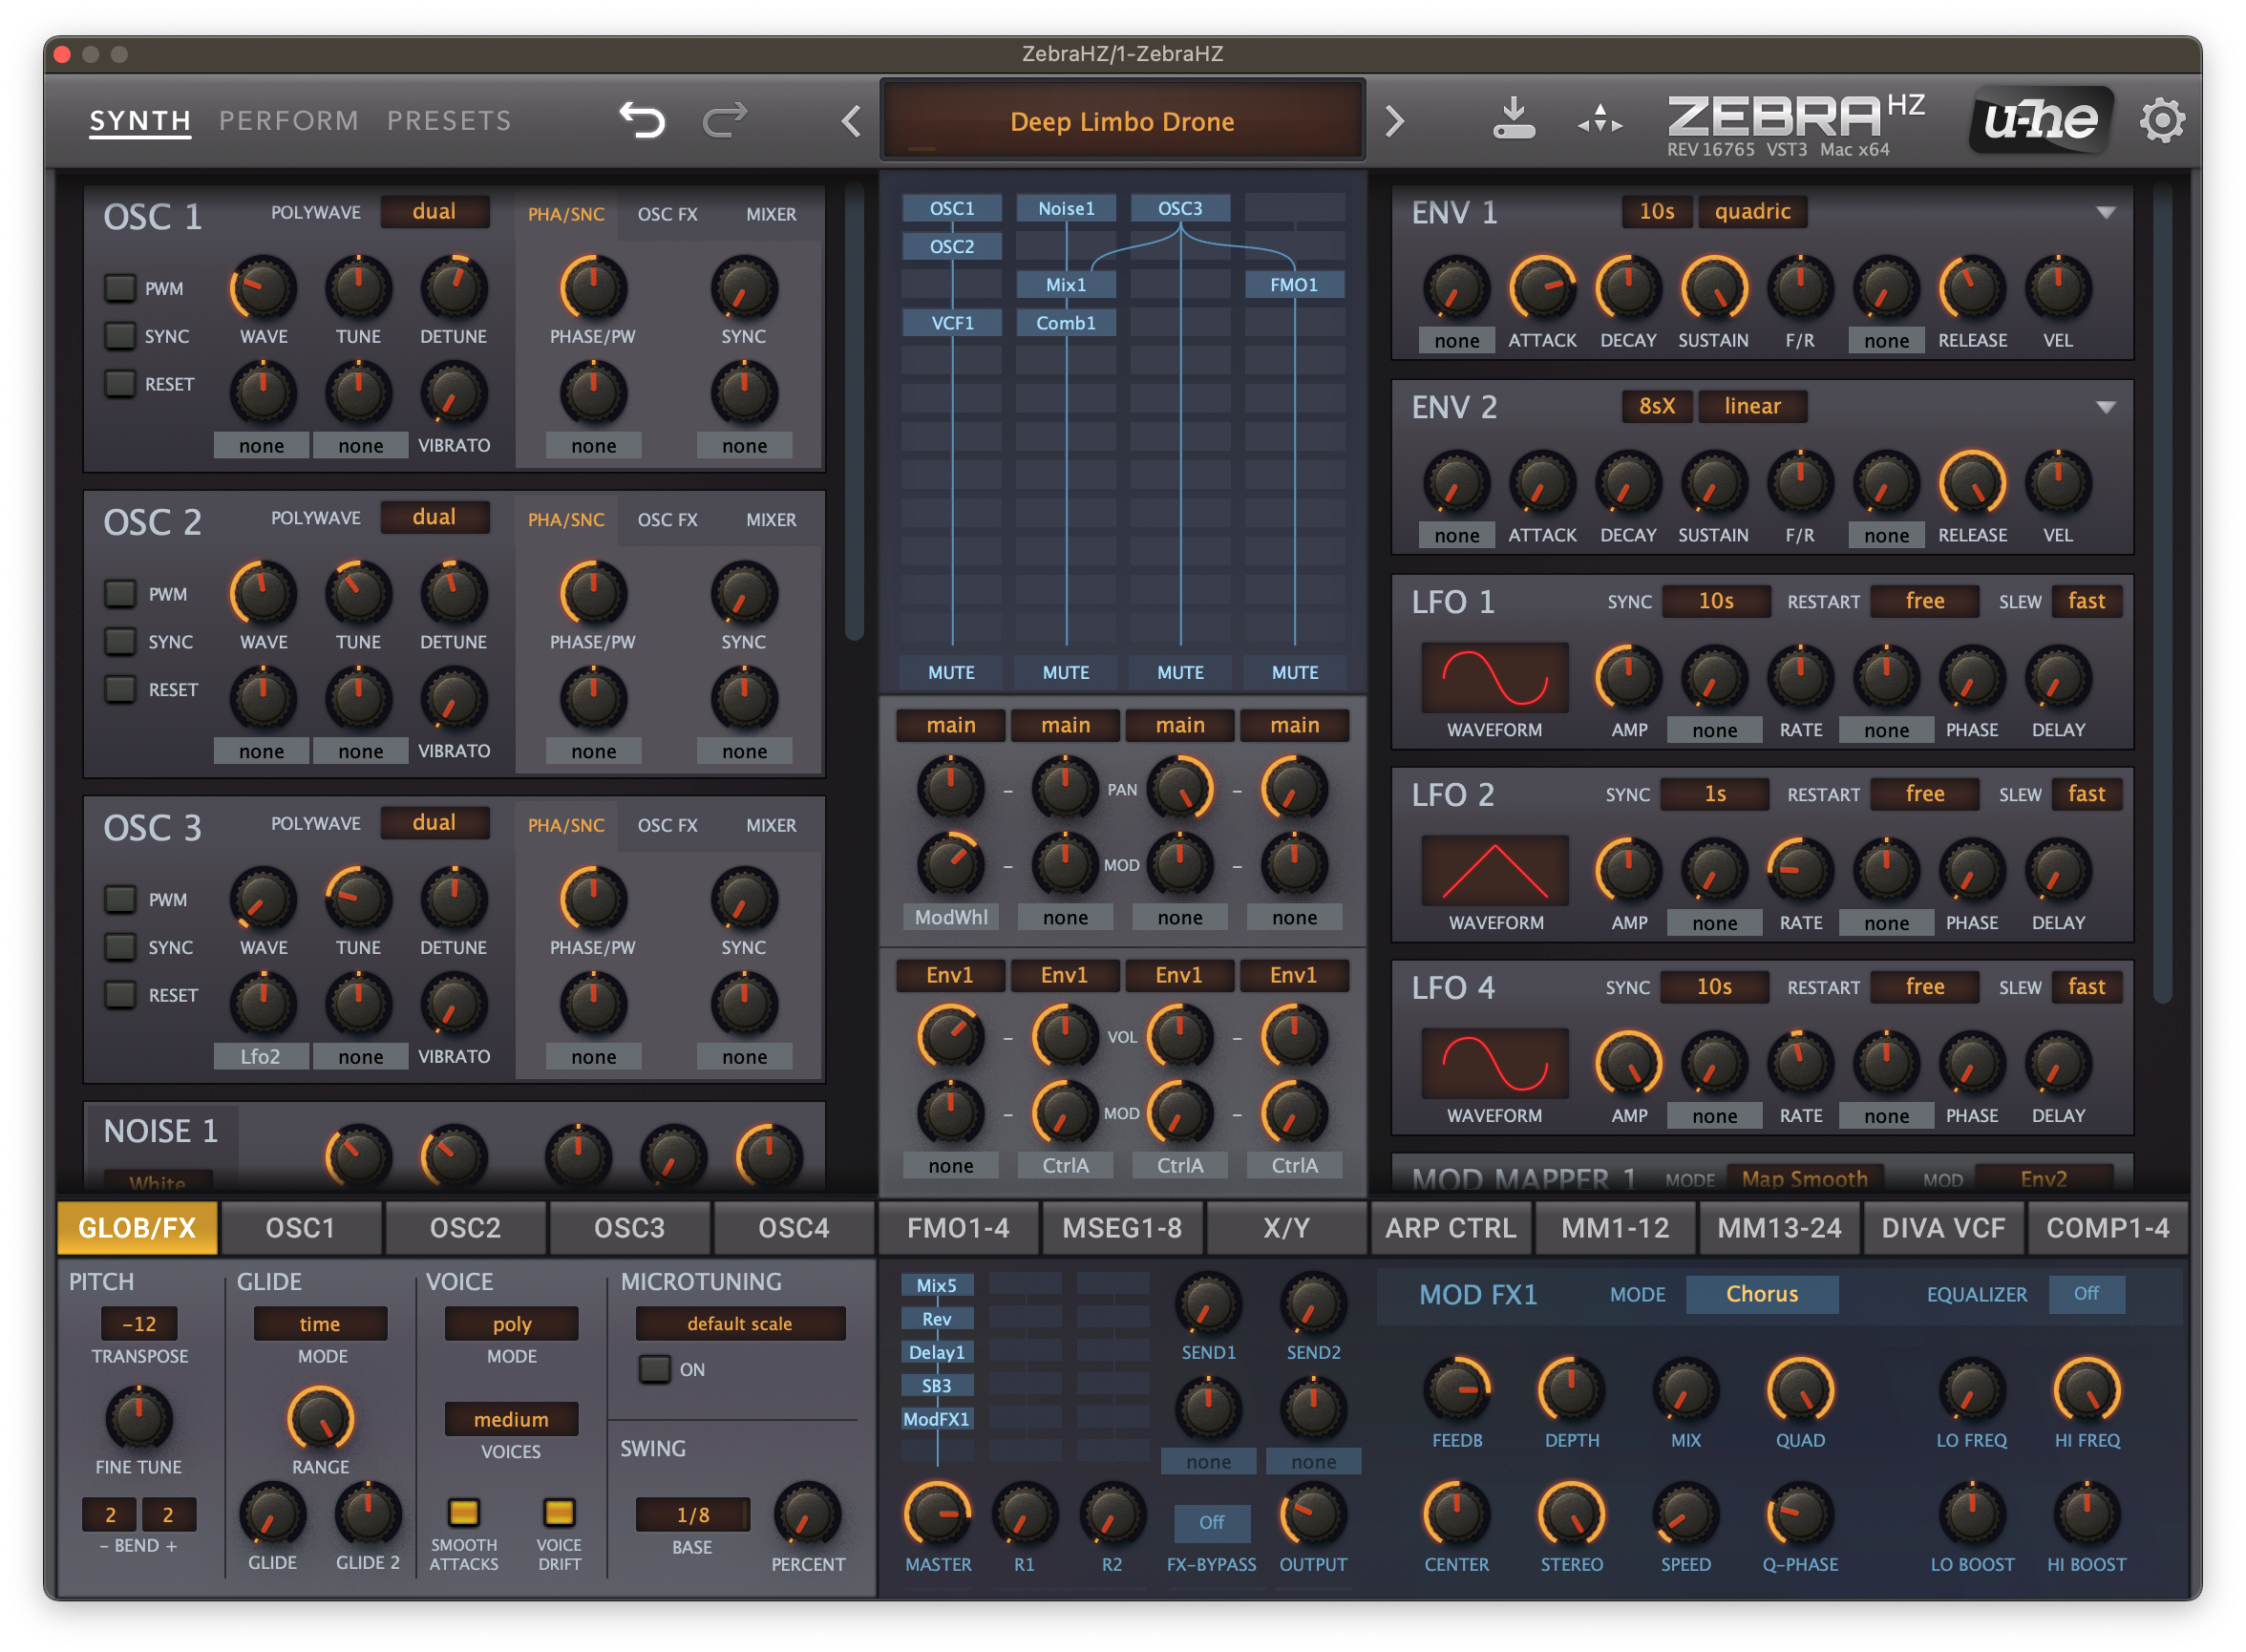The image size is (2246, 1652).
Task: Open MOD FX1 Chorus mode selector
Action: [x=1762, y=1294]
